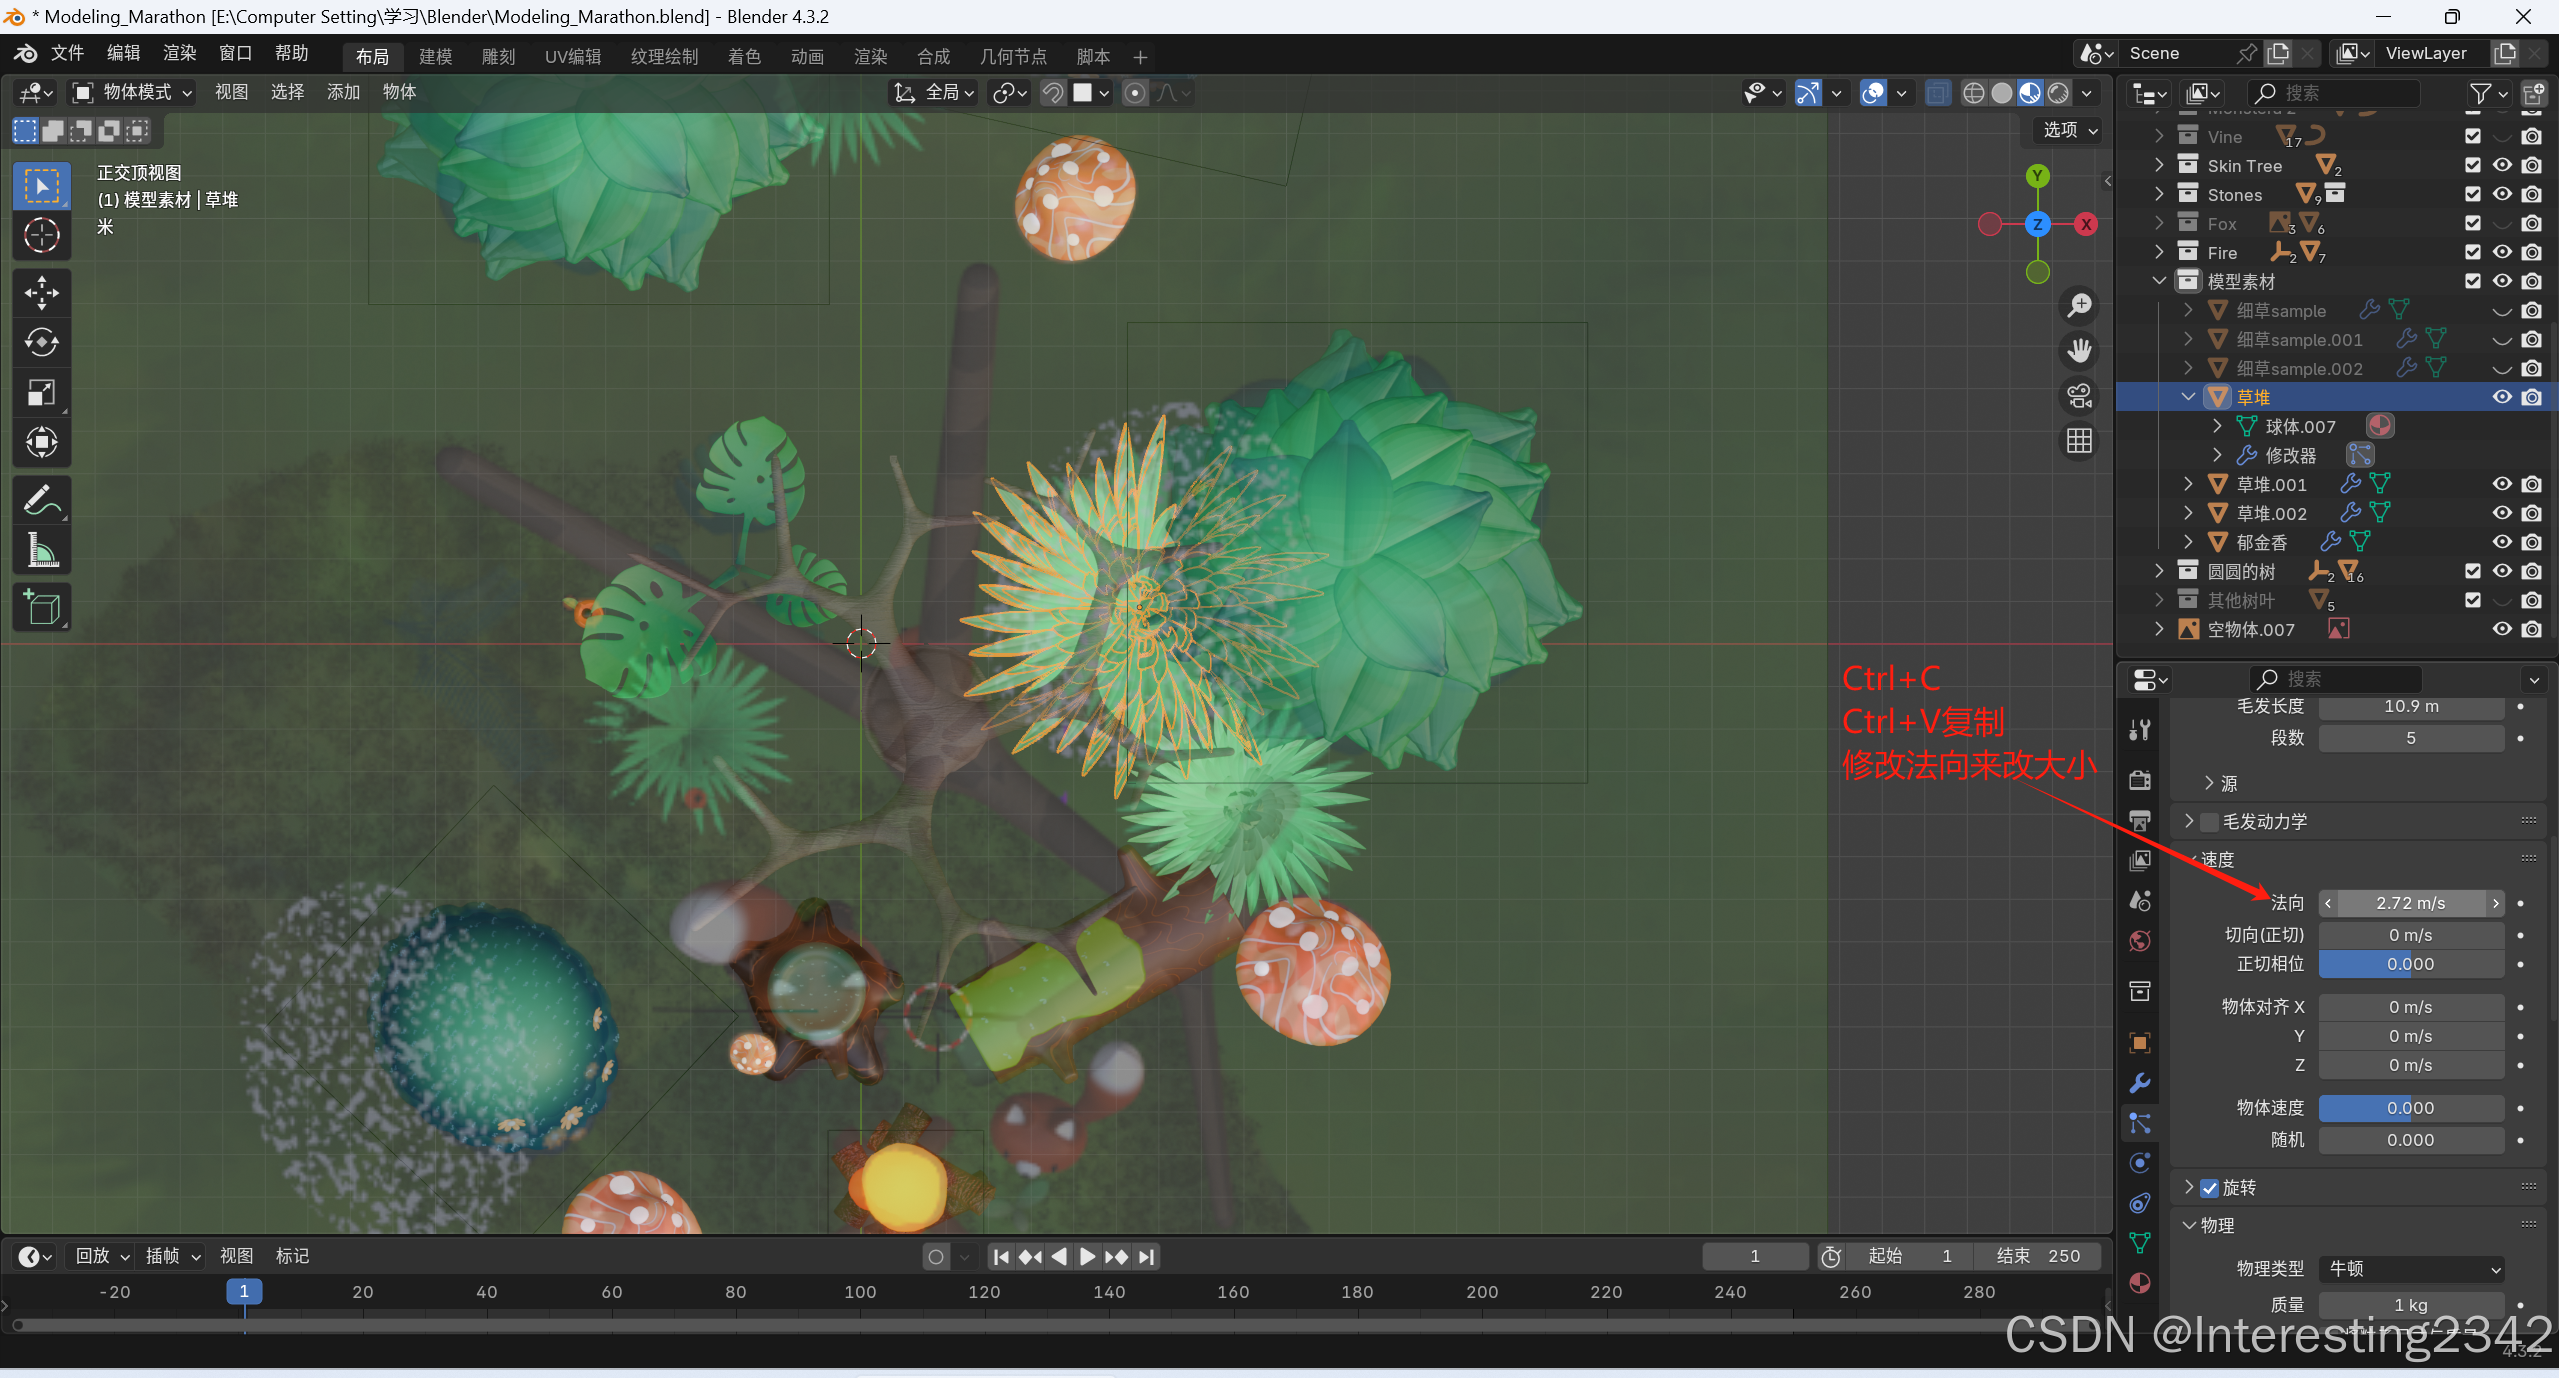Open the 编辑 menu
2559x1378 pixels.
[x=123, y=53]
